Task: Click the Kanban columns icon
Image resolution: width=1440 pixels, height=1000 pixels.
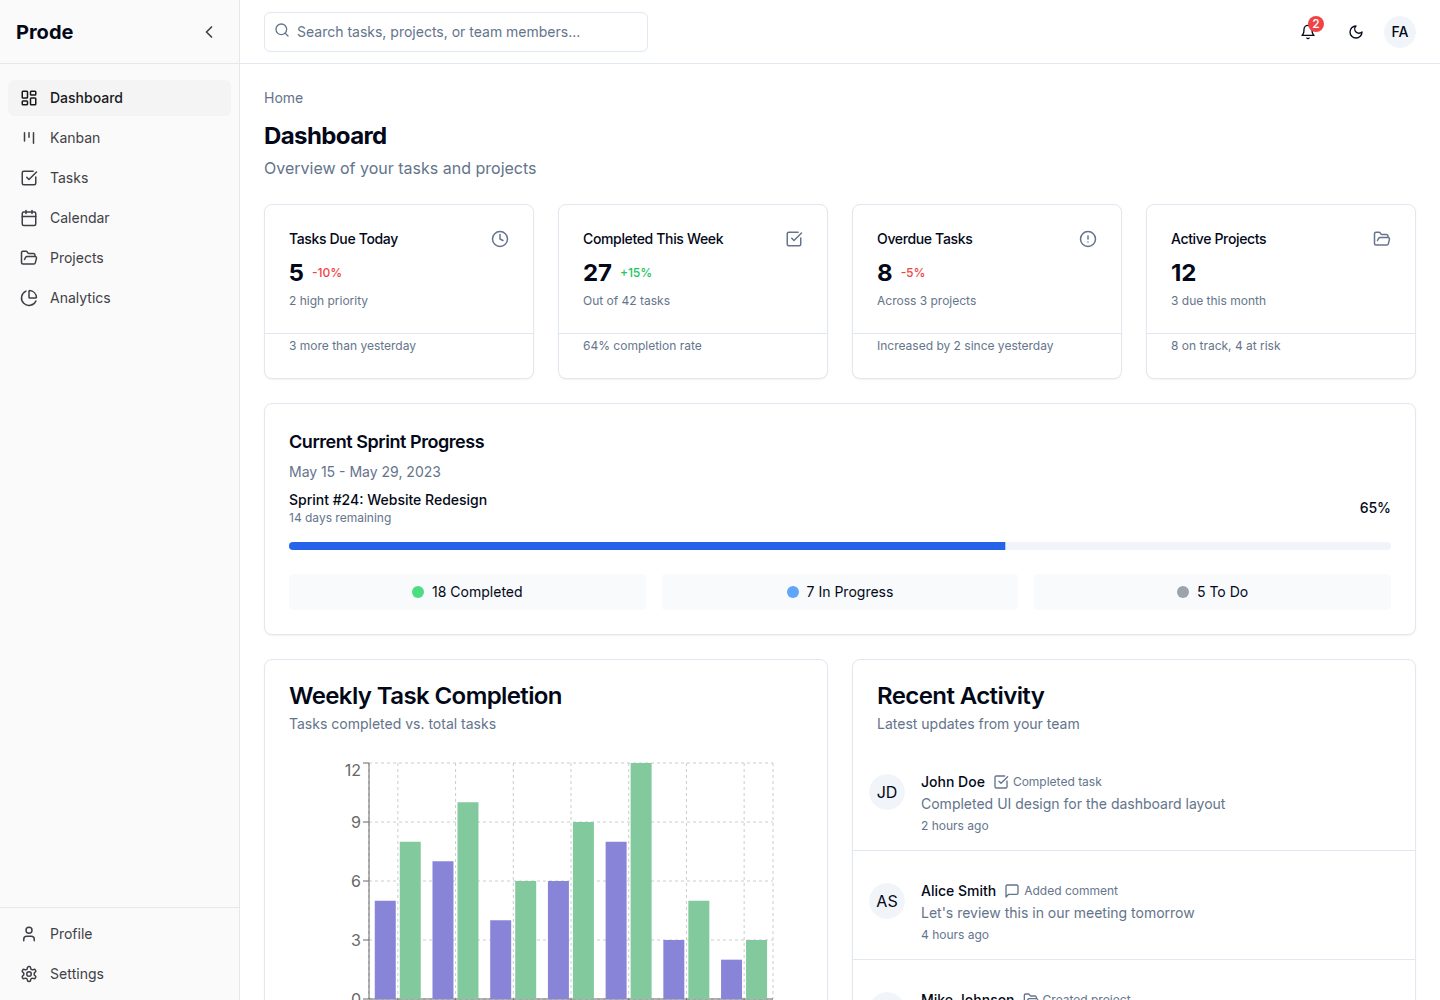Action: click(x=29, y=138)
